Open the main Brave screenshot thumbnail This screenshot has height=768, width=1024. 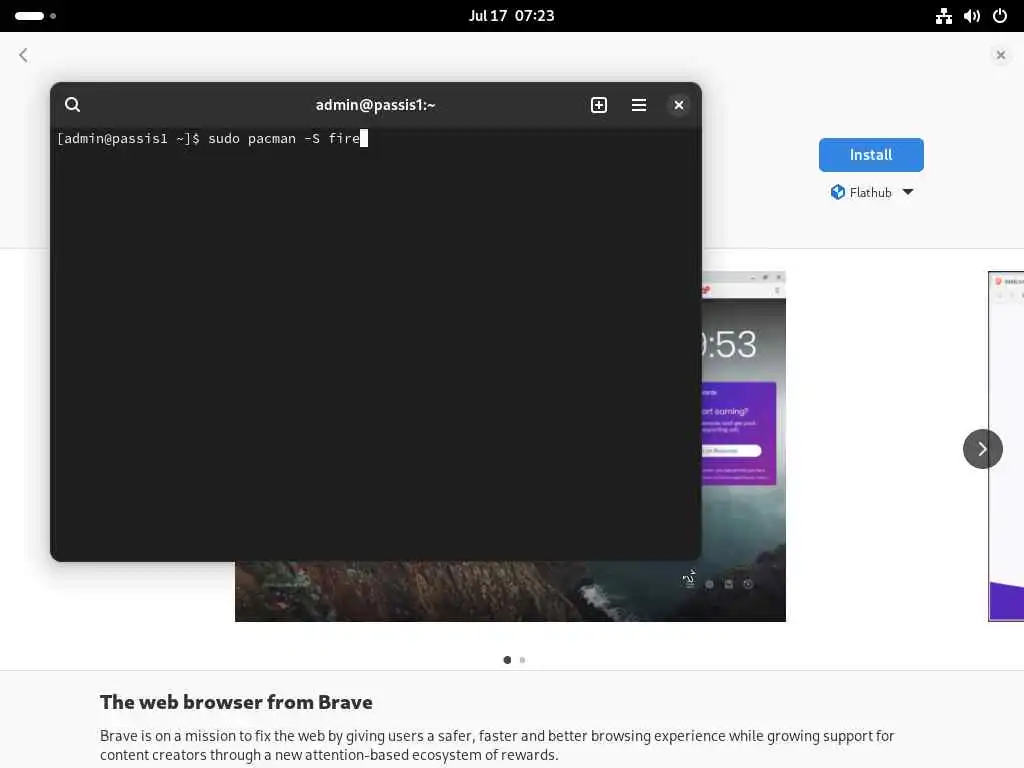click(x=743, y=446)
